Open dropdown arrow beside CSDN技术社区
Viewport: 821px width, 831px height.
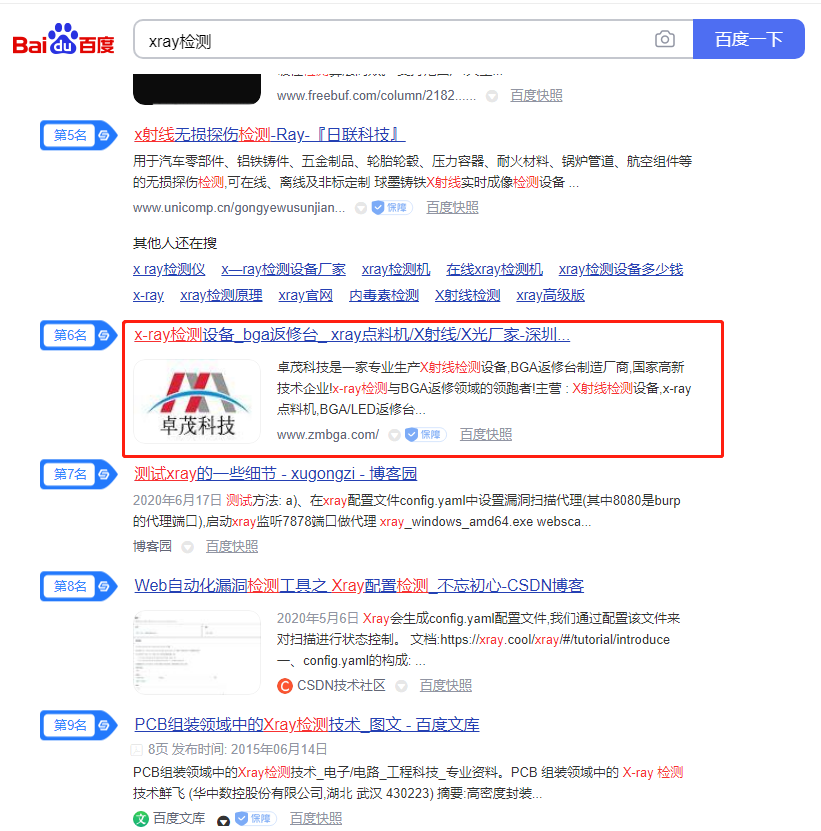coord(401,686)
